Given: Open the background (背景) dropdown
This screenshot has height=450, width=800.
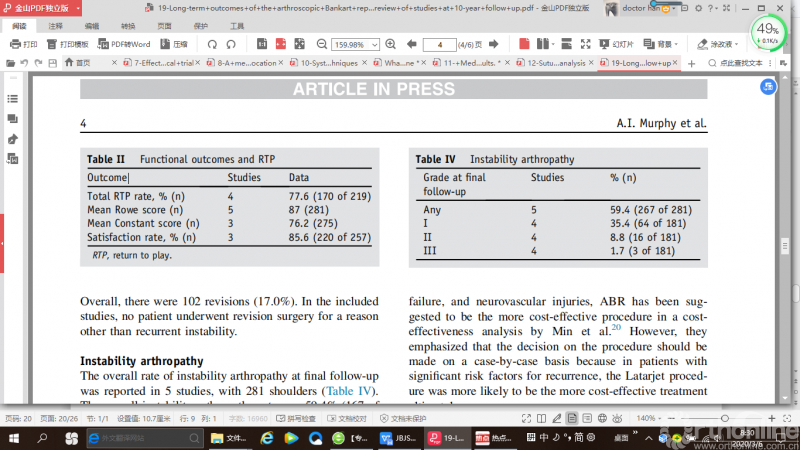Looking at the screenshot, I should pyautogui.click(x=664, y=45).
